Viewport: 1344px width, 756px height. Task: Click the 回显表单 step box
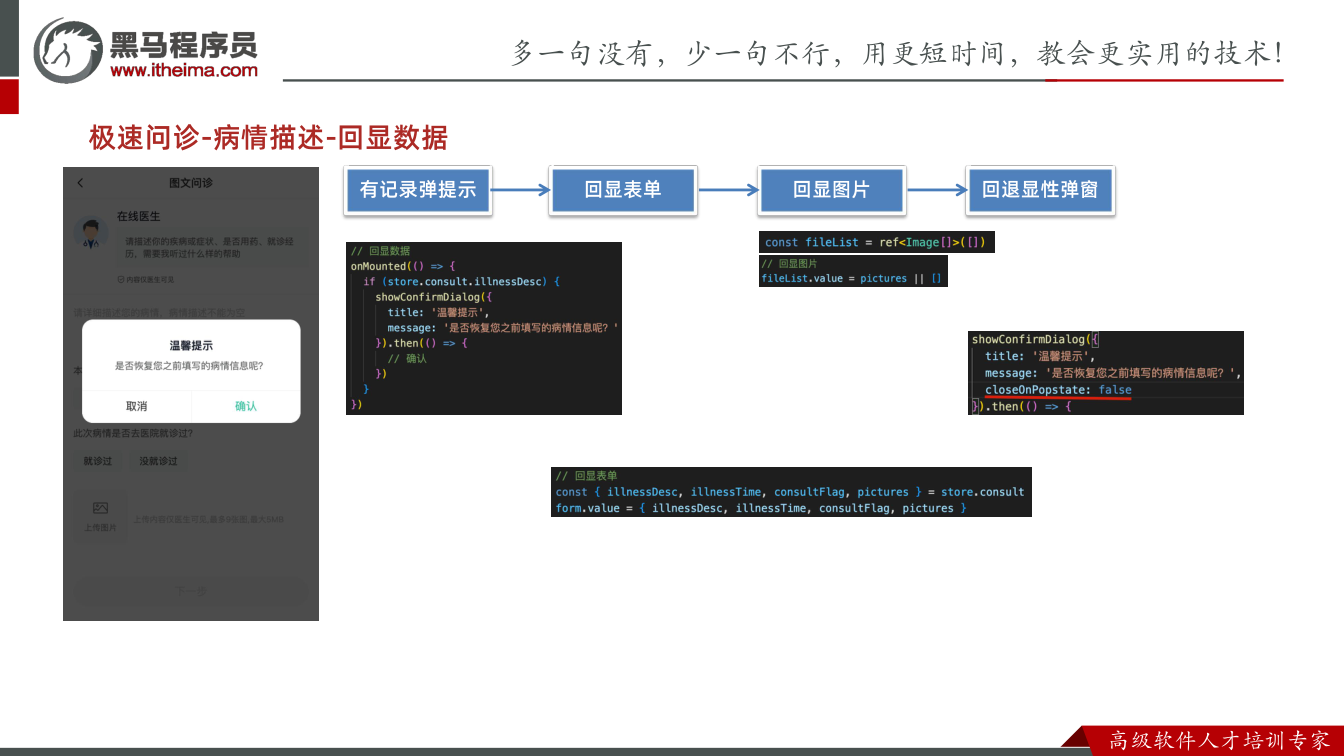(623, 189)
